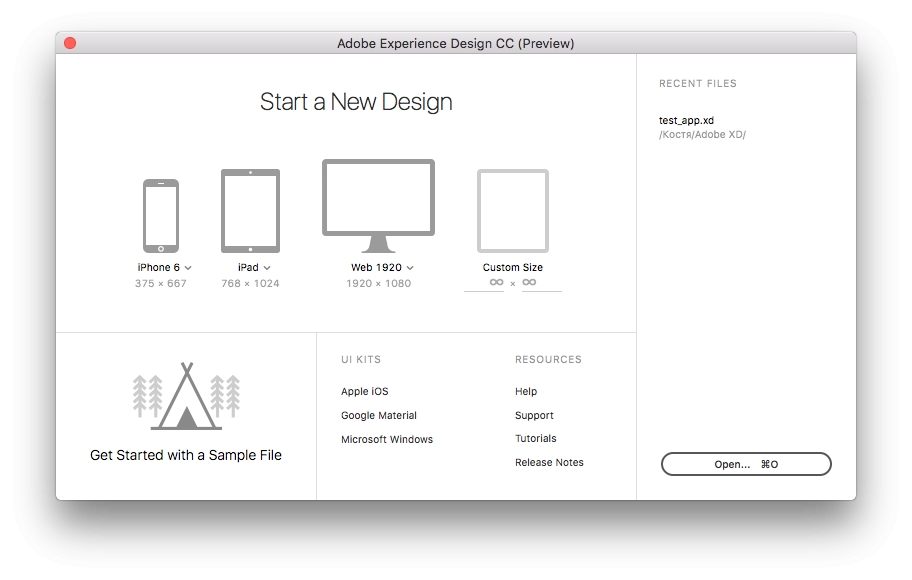This screenshot has width=912, height=580.
Task: Expand the Web 1920 size dropdown chevron
Action: (410, 268)
